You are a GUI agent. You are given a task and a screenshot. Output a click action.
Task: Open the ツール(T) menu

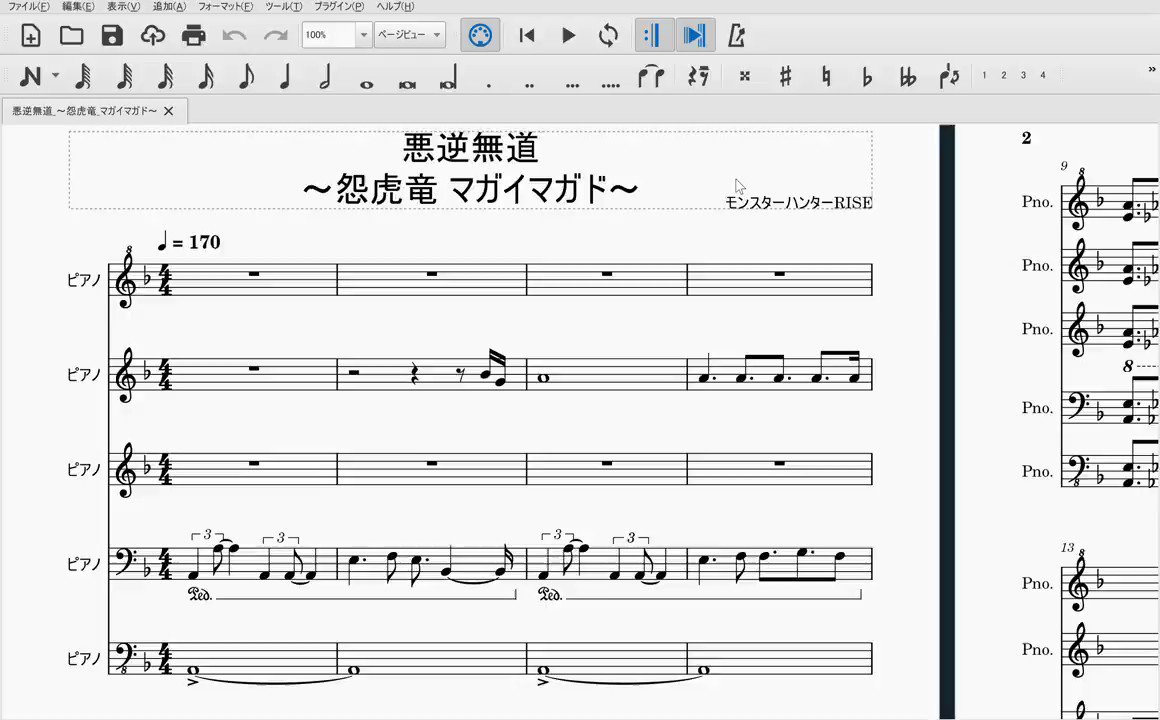coord(284,6)
